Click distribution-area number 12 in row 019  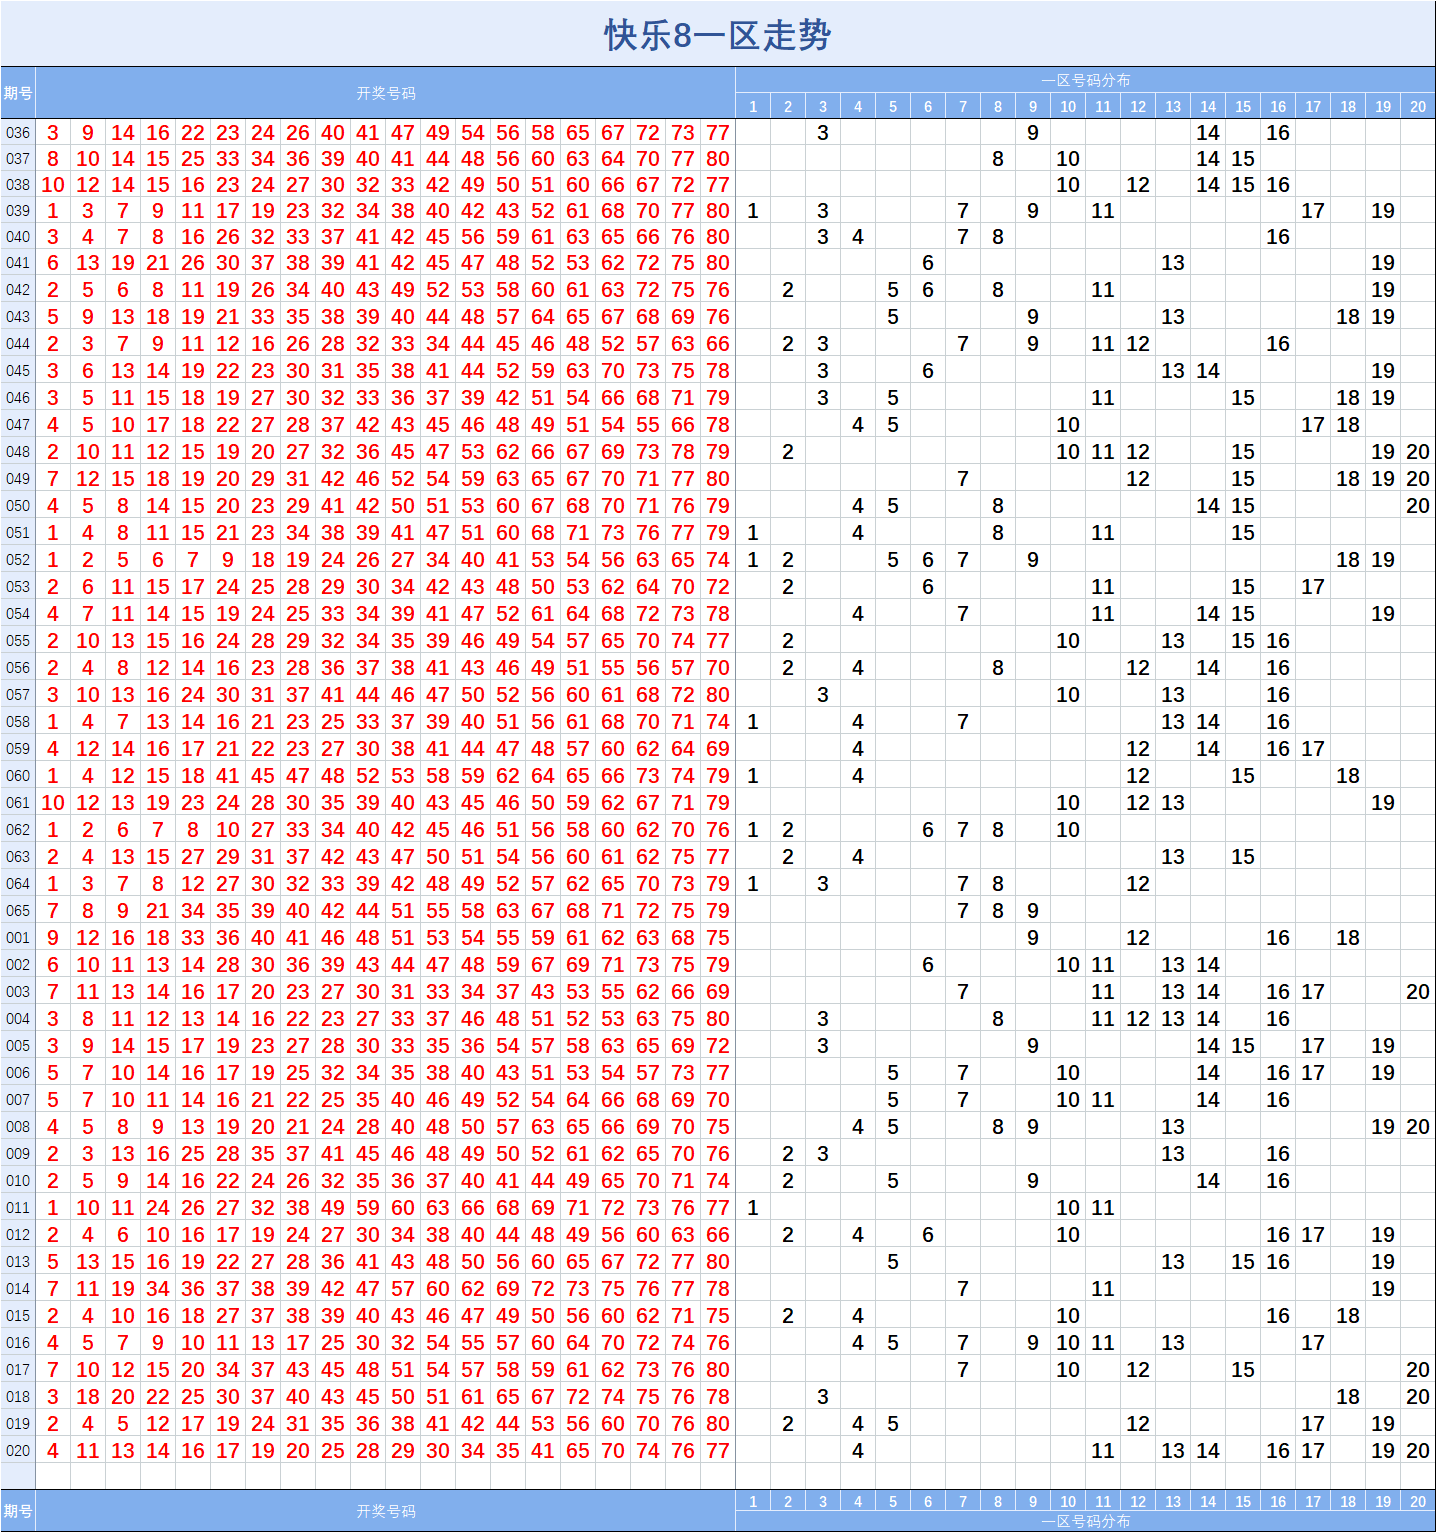point(1138,1424)
